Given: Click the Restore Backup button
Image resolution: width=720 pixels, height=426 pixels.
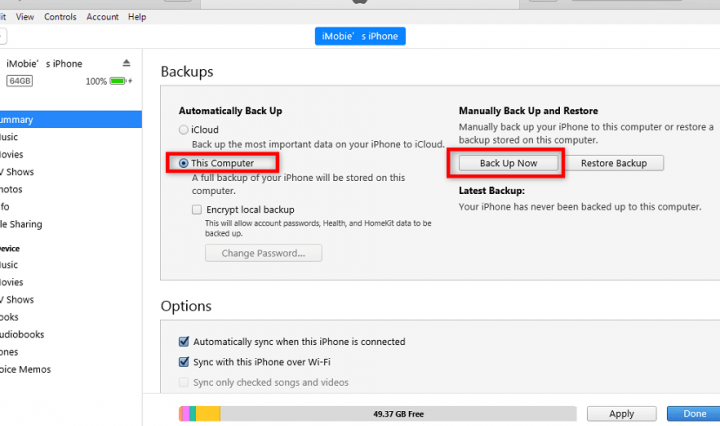Looking at the screenshot, I should pyautogui.click(x=614, y=163).
